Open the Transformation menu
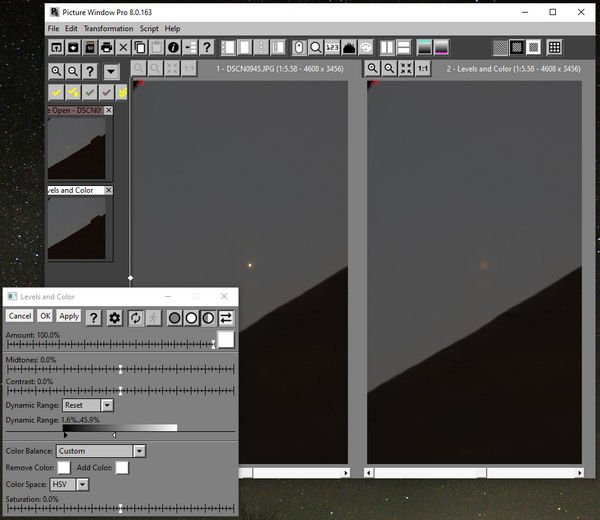The width and height of the screenshot is (600, 520). pyautogui.click(x=108, y=29)
